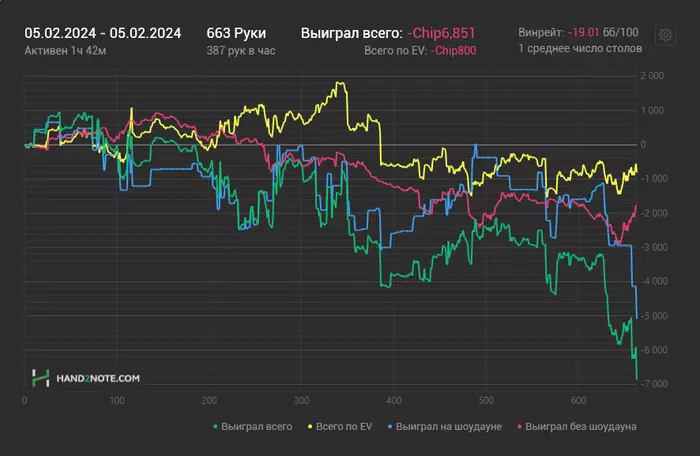700x456 pixels.
Task: Toggle the 'Выиграл на шоудауне' blue legend series
Action: point(444,427)
